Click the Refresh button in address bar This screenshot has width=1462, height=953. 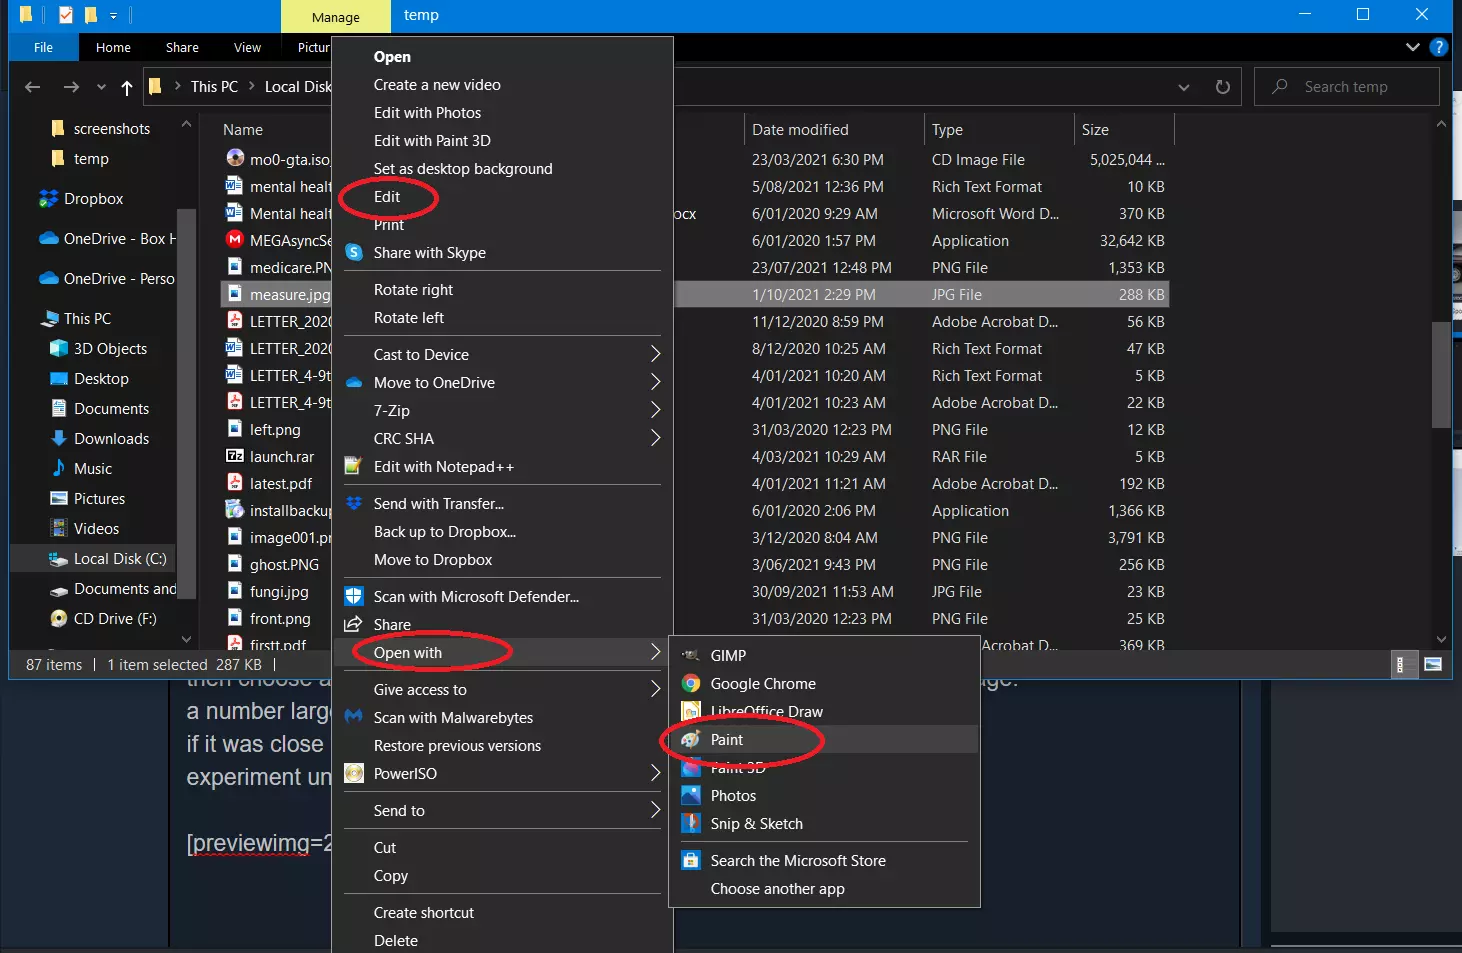click(1222, 87)
